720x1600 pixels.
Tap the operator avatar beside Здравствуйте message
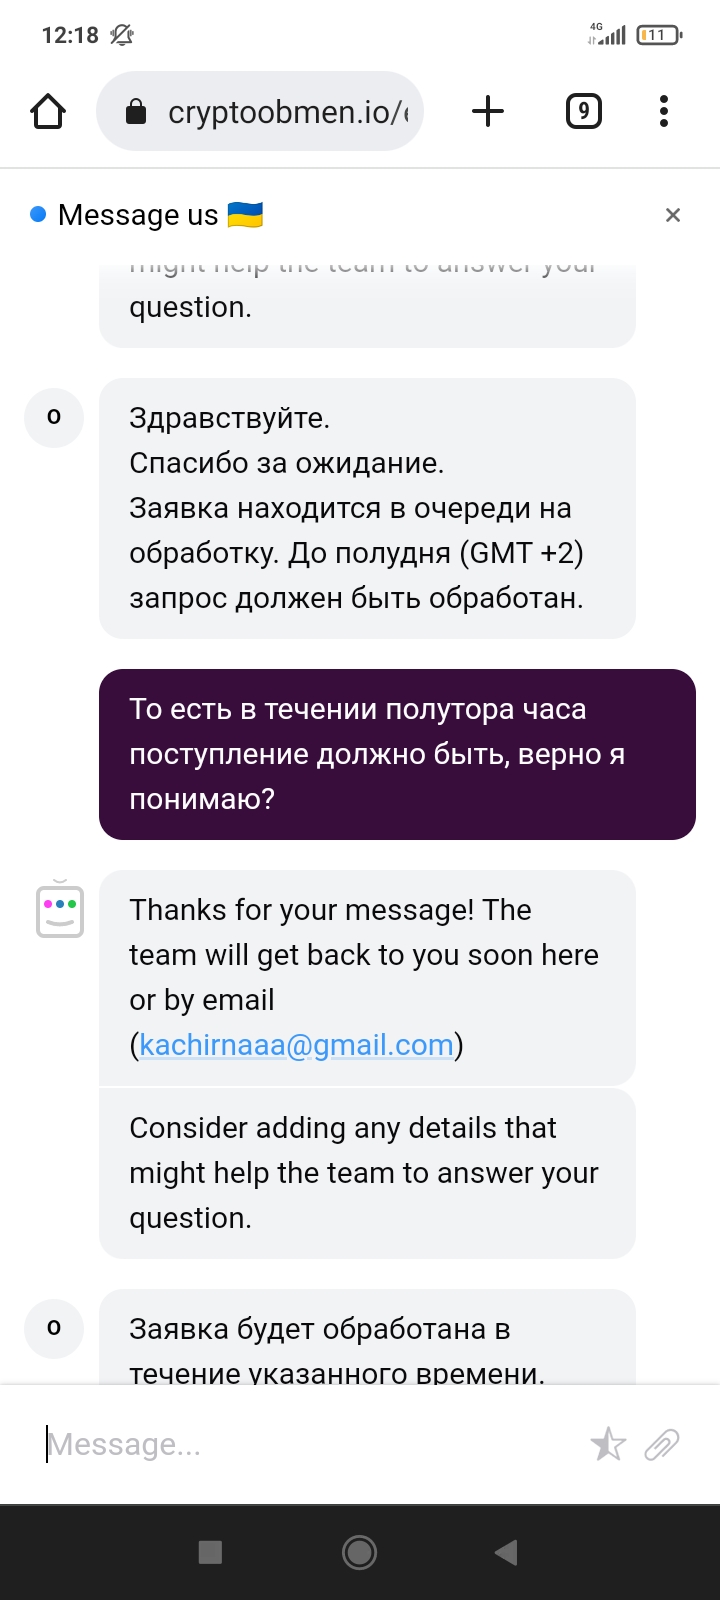click(54, 417)
